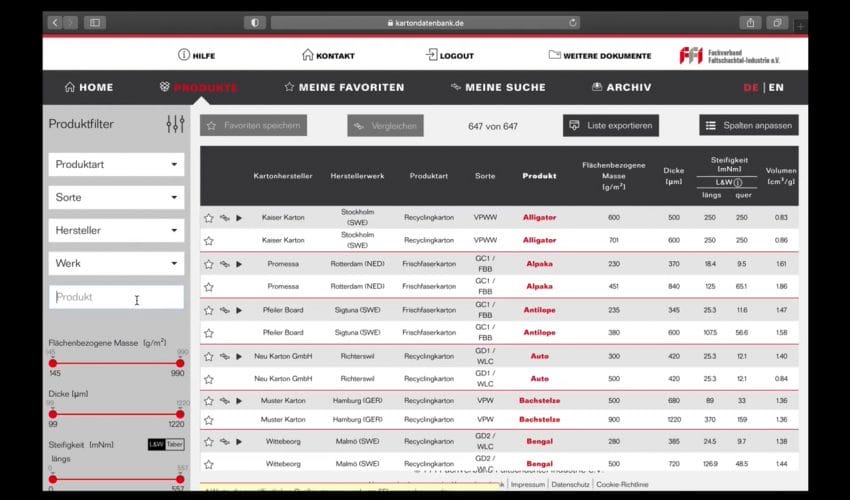Screen dimensions: 850x500
Task: Click maximum handle of Dicke slider
Action: point(180,414)
